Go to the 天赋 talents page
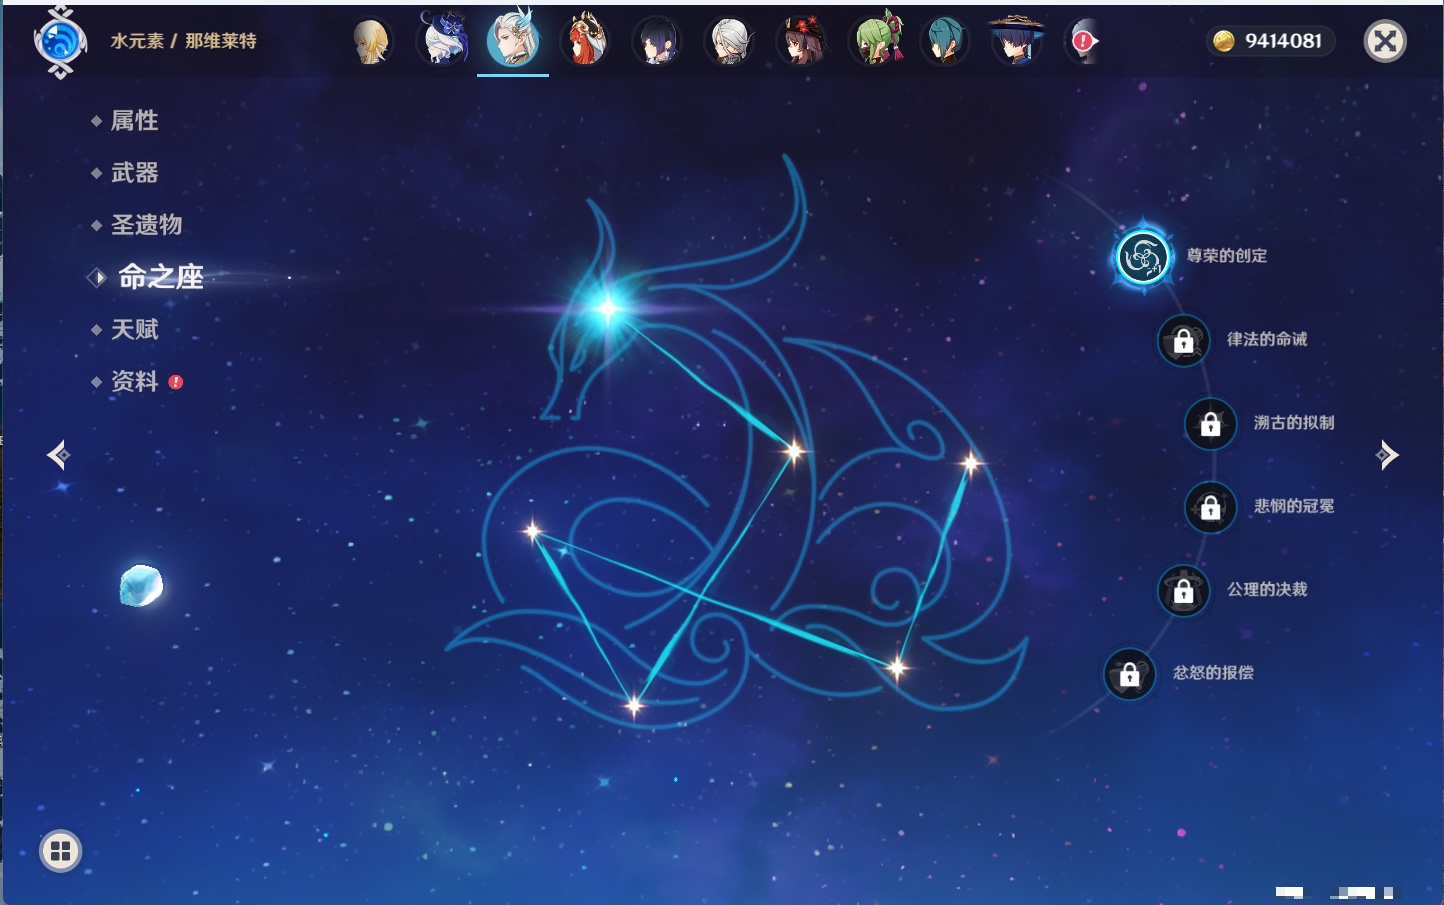This screenshot has height=905, width=1444. click(134, 329)
